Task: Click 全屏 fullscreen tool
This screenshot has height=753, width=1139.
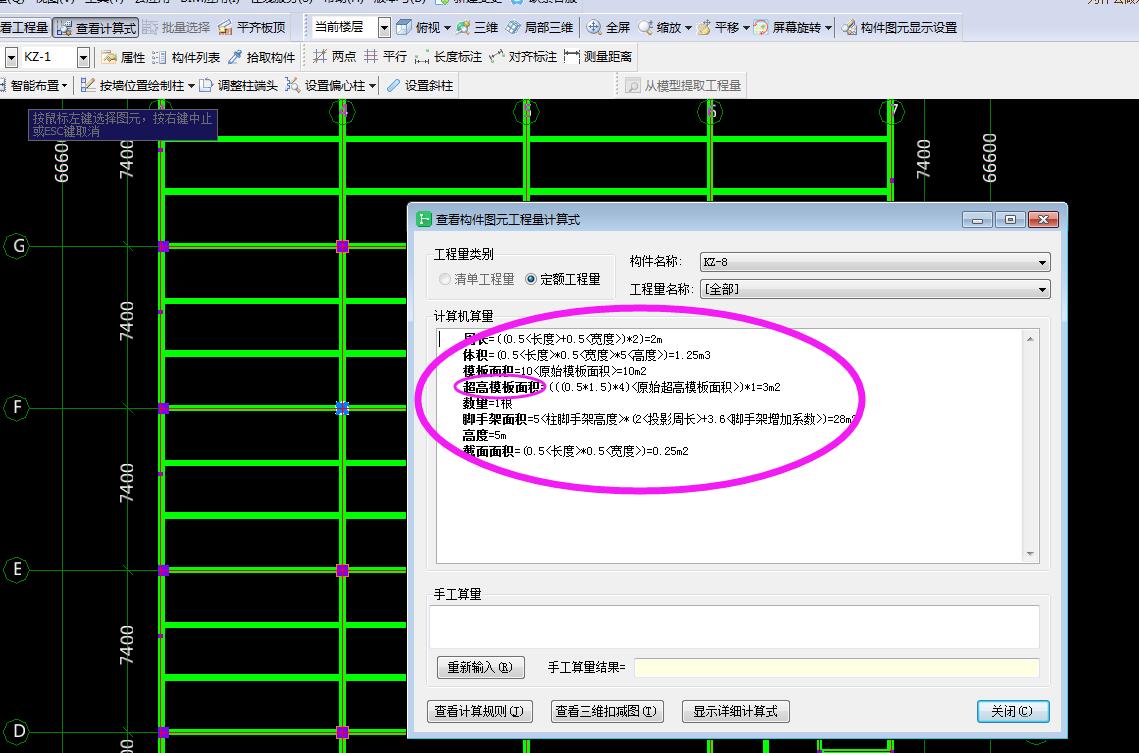Action: coord(609,28)
